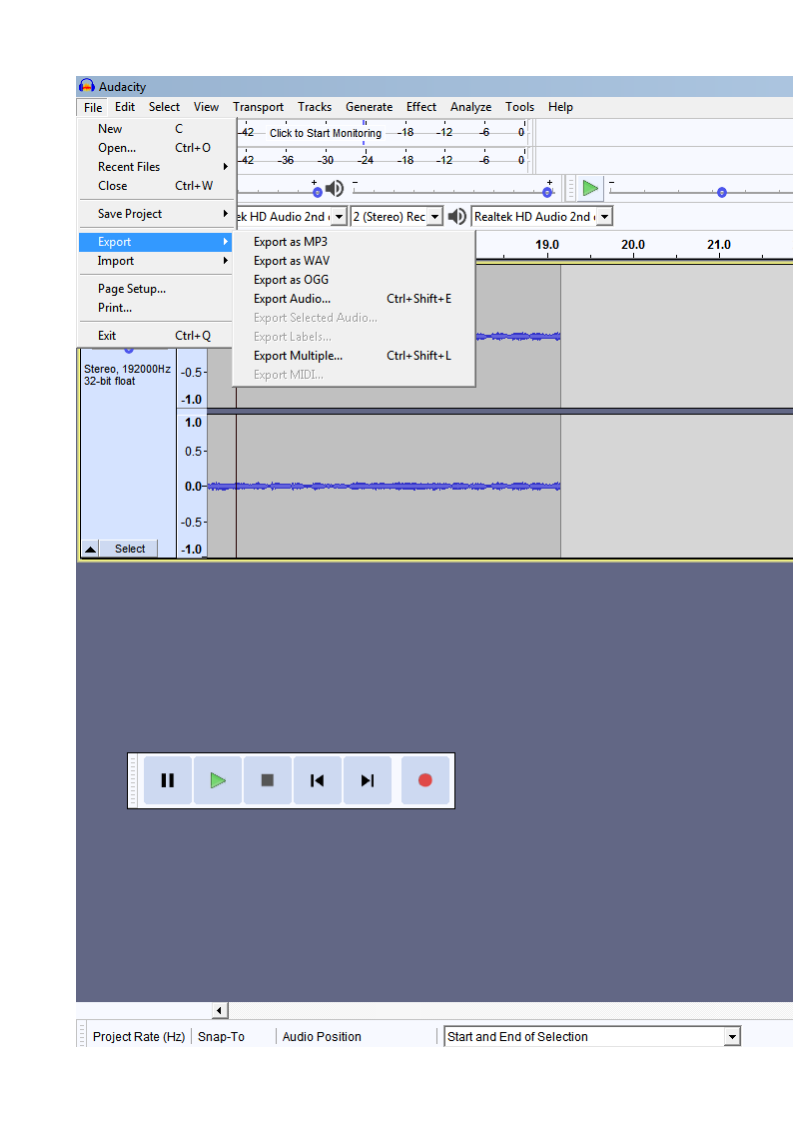
Task: Select Export as OGG
Action: tap(354, 280)
